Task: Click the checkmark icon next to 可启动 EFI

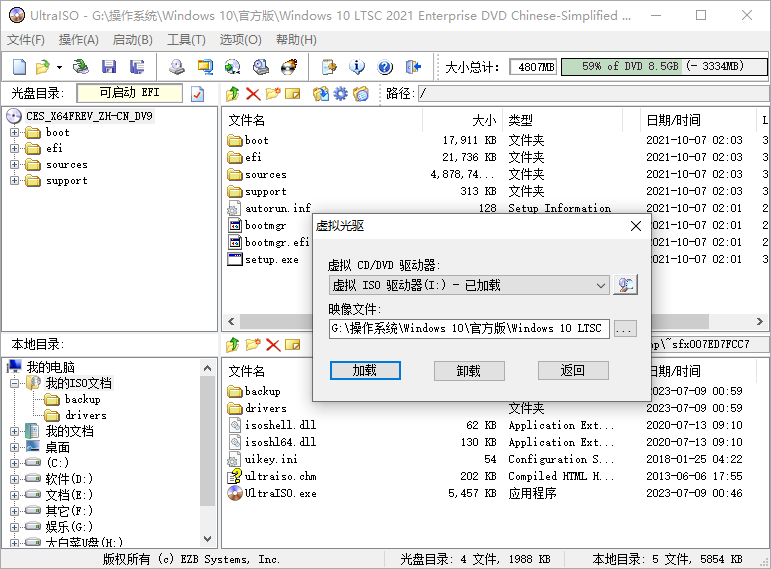Action: [x=197, y=94]
